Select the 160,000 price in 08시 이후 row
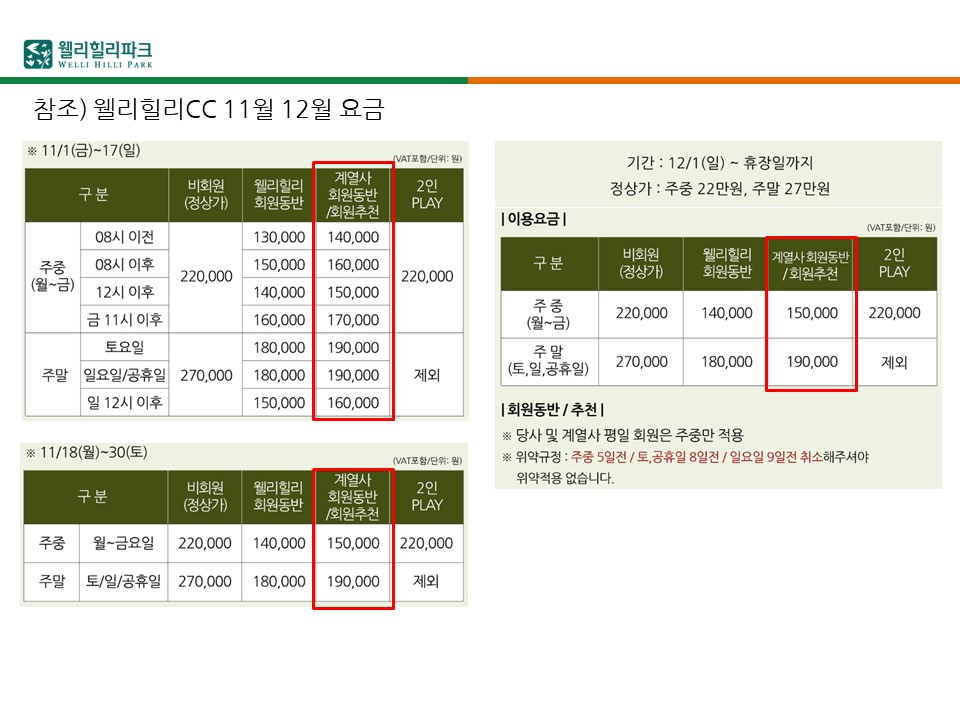 (x=353, y=264)
